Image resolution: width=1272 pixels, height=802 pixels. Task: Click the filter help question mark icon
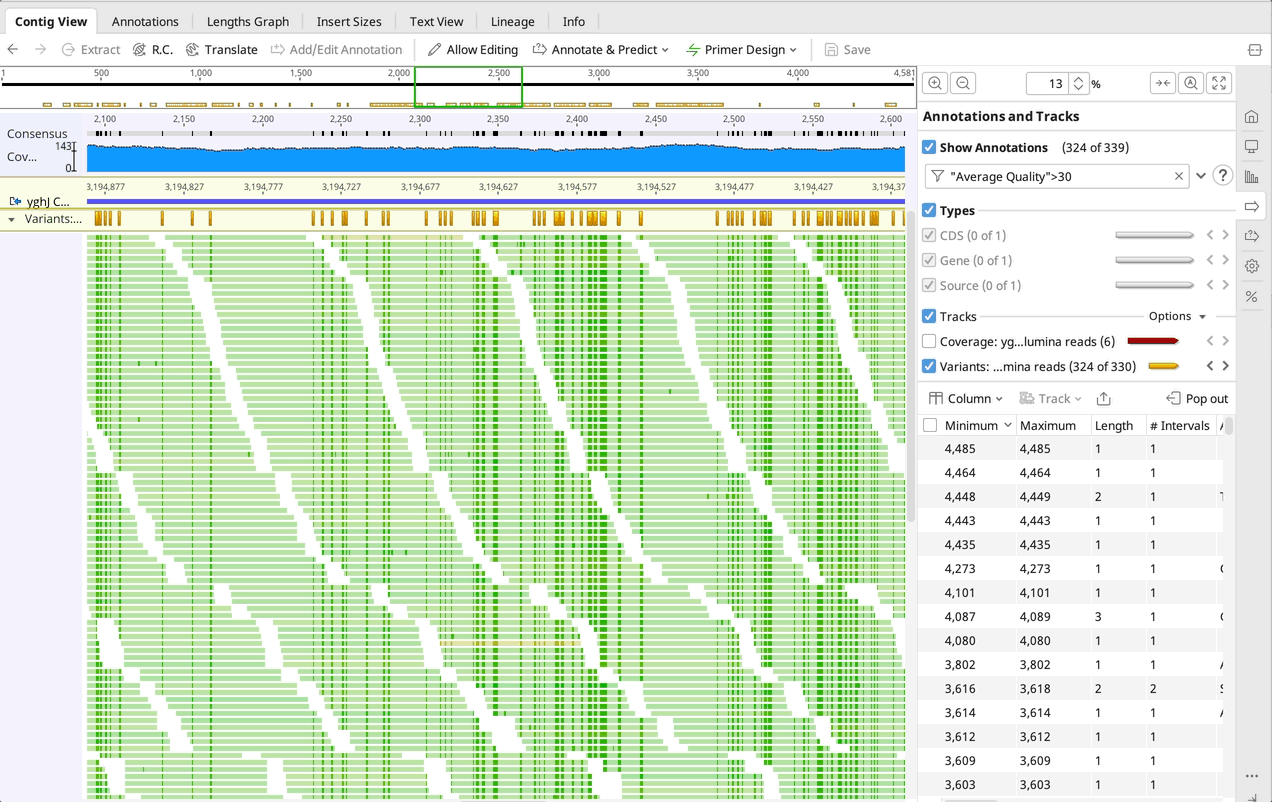(1222, 176)
